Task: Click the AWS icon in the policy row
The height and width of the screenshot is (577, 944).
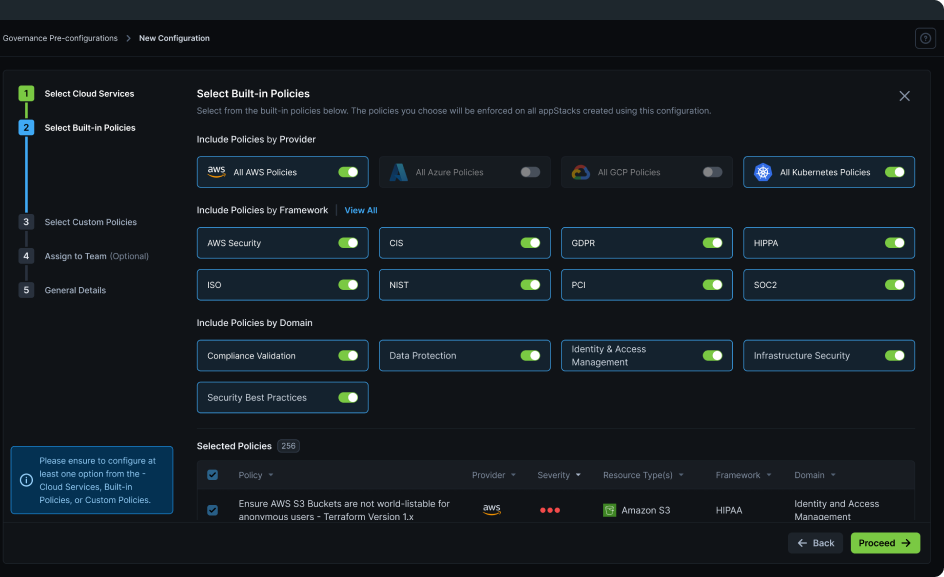Action: pyautogui.click(x=491, y=510)
